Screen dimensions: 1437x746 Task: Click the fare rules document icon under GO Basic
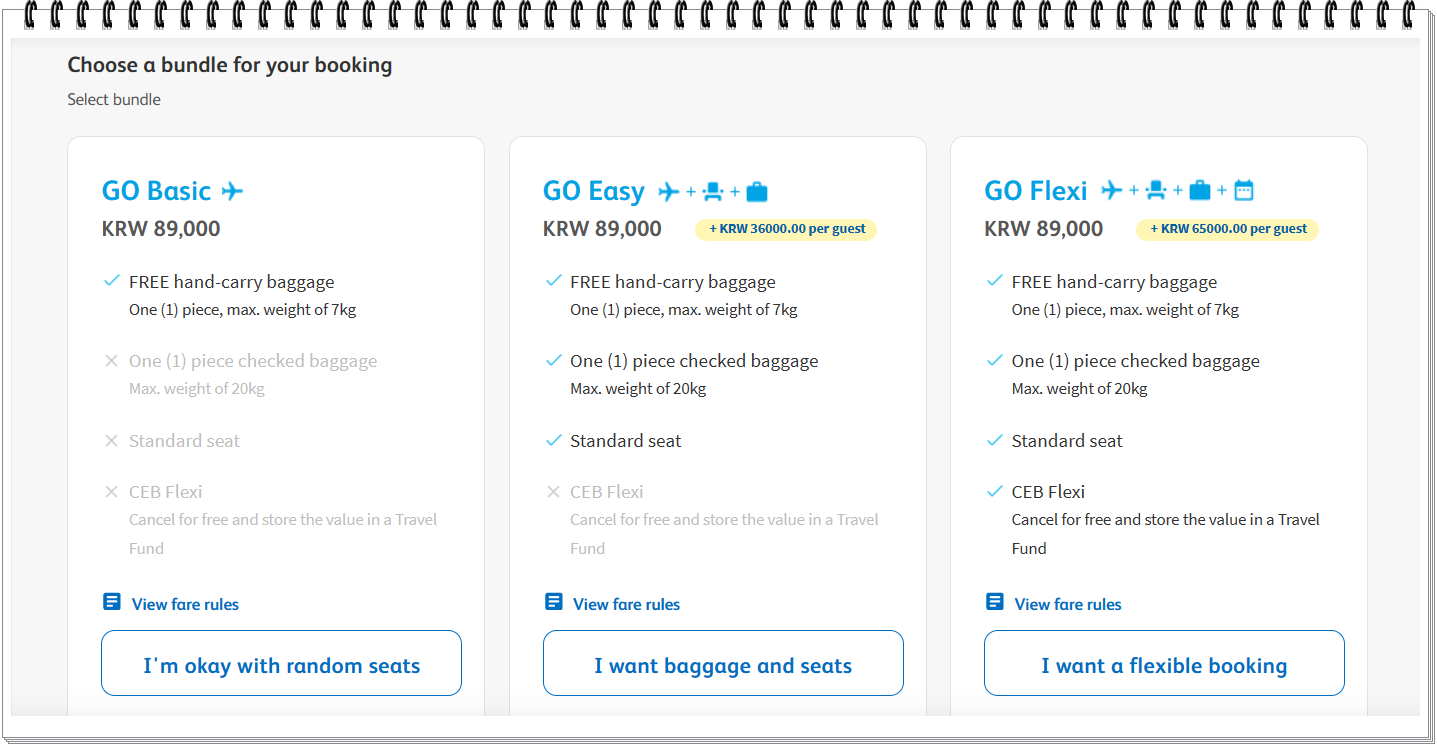pyautogui.click(x=112, y=602)
